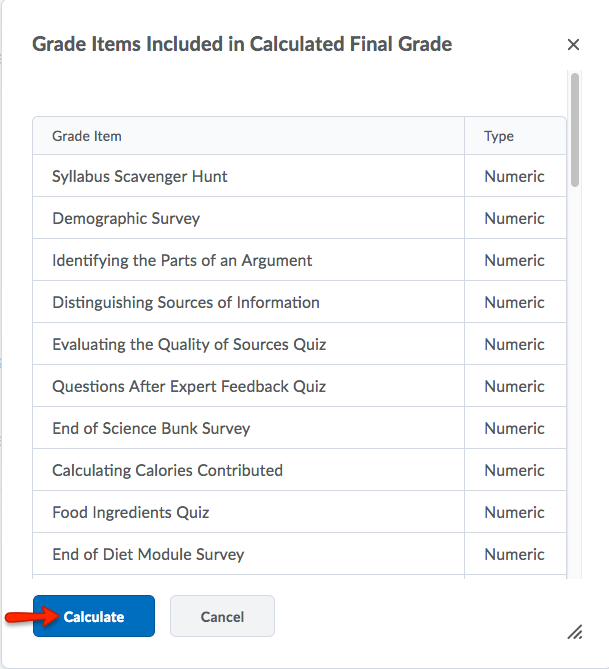The image size is (609, 669).
Task: Click Numeric type beside Food Ingredients Quiz
Action: (514, 513)
